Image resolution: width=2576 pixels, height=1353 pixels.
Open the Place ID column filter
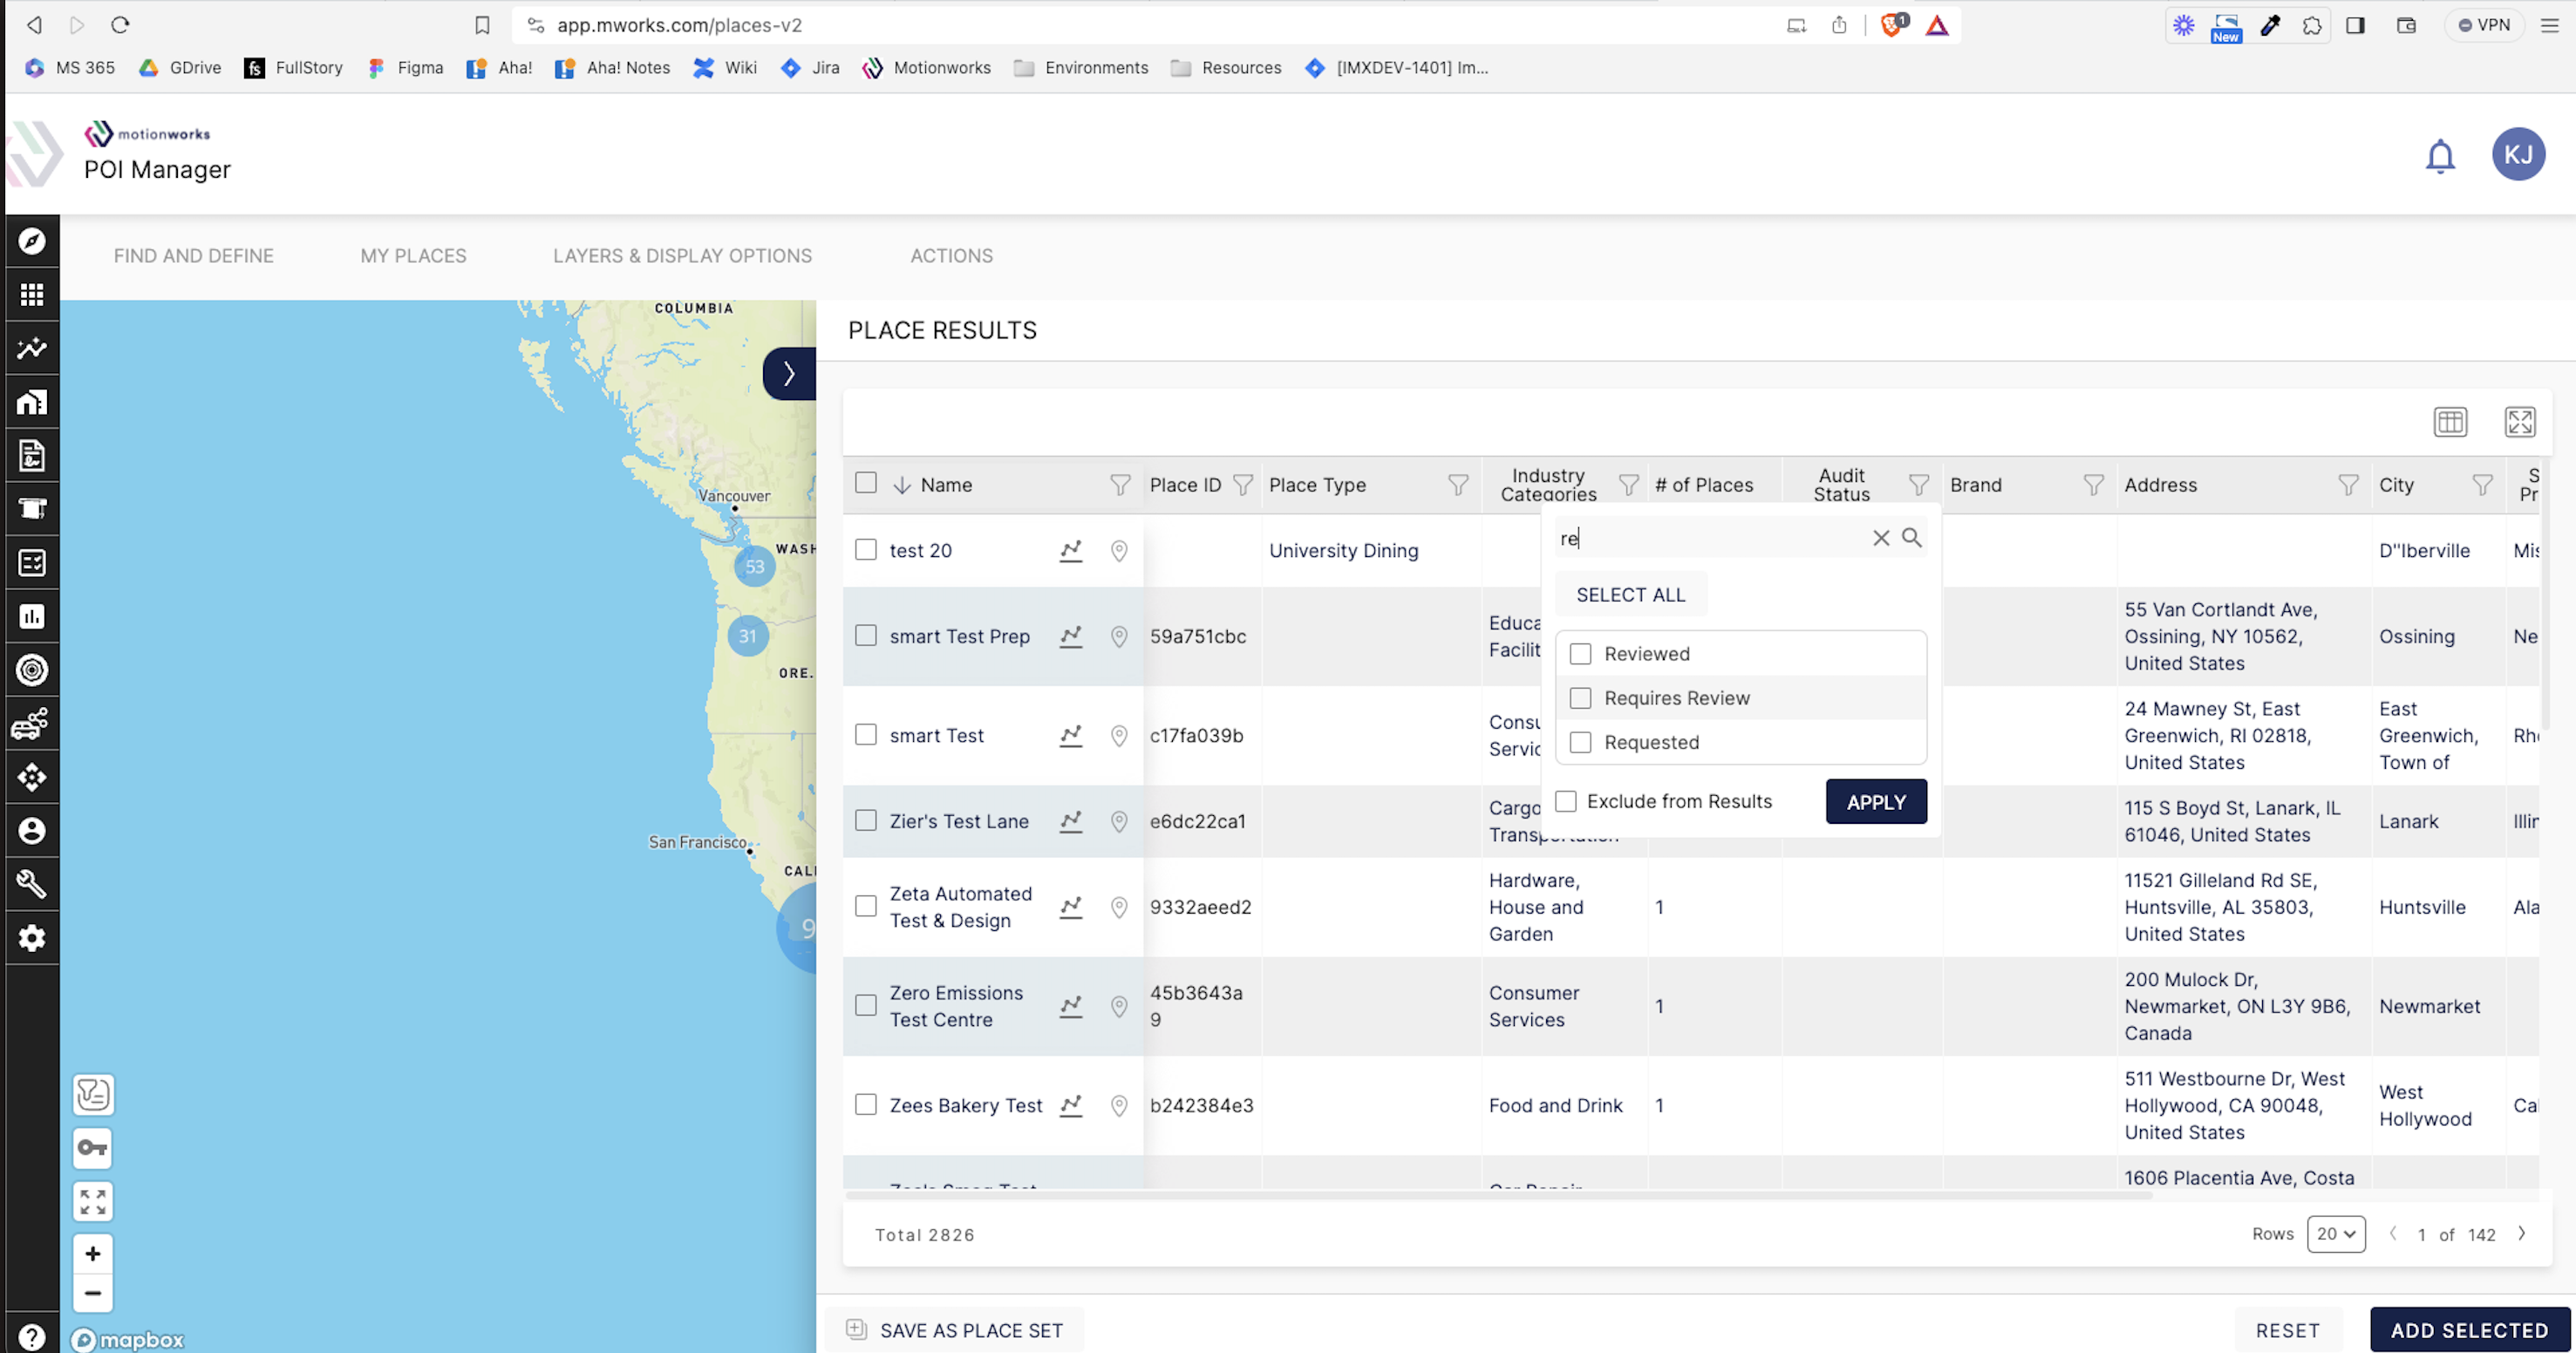coord(1243,485)
